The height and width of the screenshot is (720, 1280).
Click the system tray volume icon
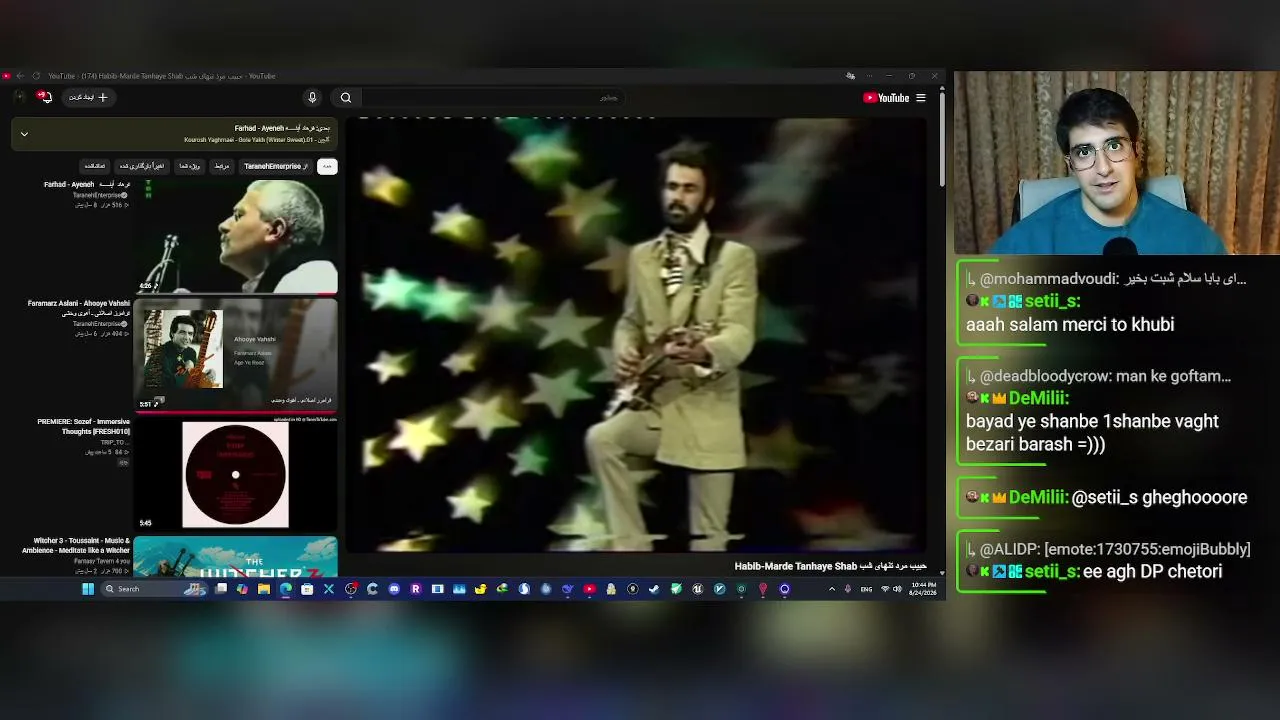click(x=897, y=589)
